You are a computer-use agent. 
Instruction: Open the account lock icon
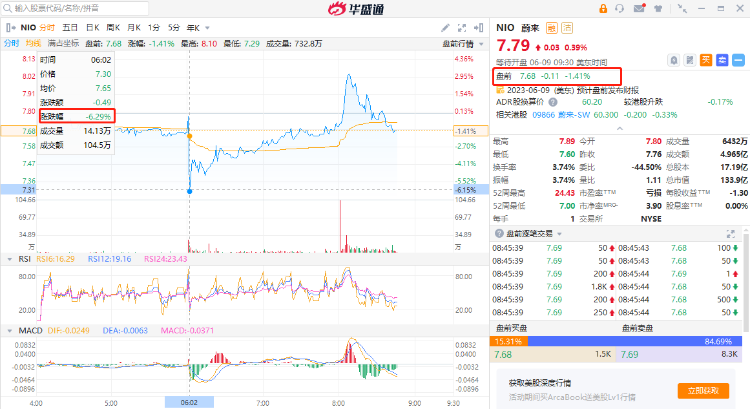[603, 9]
